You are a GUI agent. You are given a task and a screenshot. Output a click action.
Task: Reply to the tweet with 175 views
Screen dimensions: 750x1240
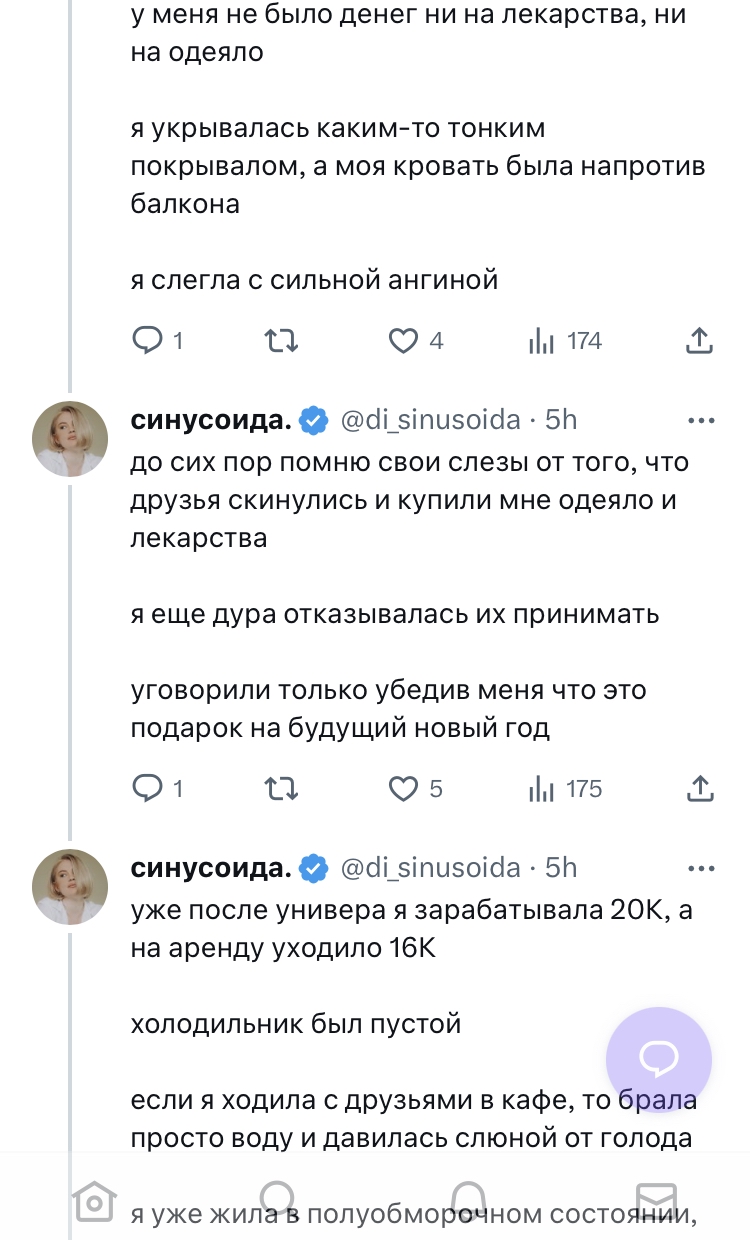pyautogui.click(x=148, y=788)
